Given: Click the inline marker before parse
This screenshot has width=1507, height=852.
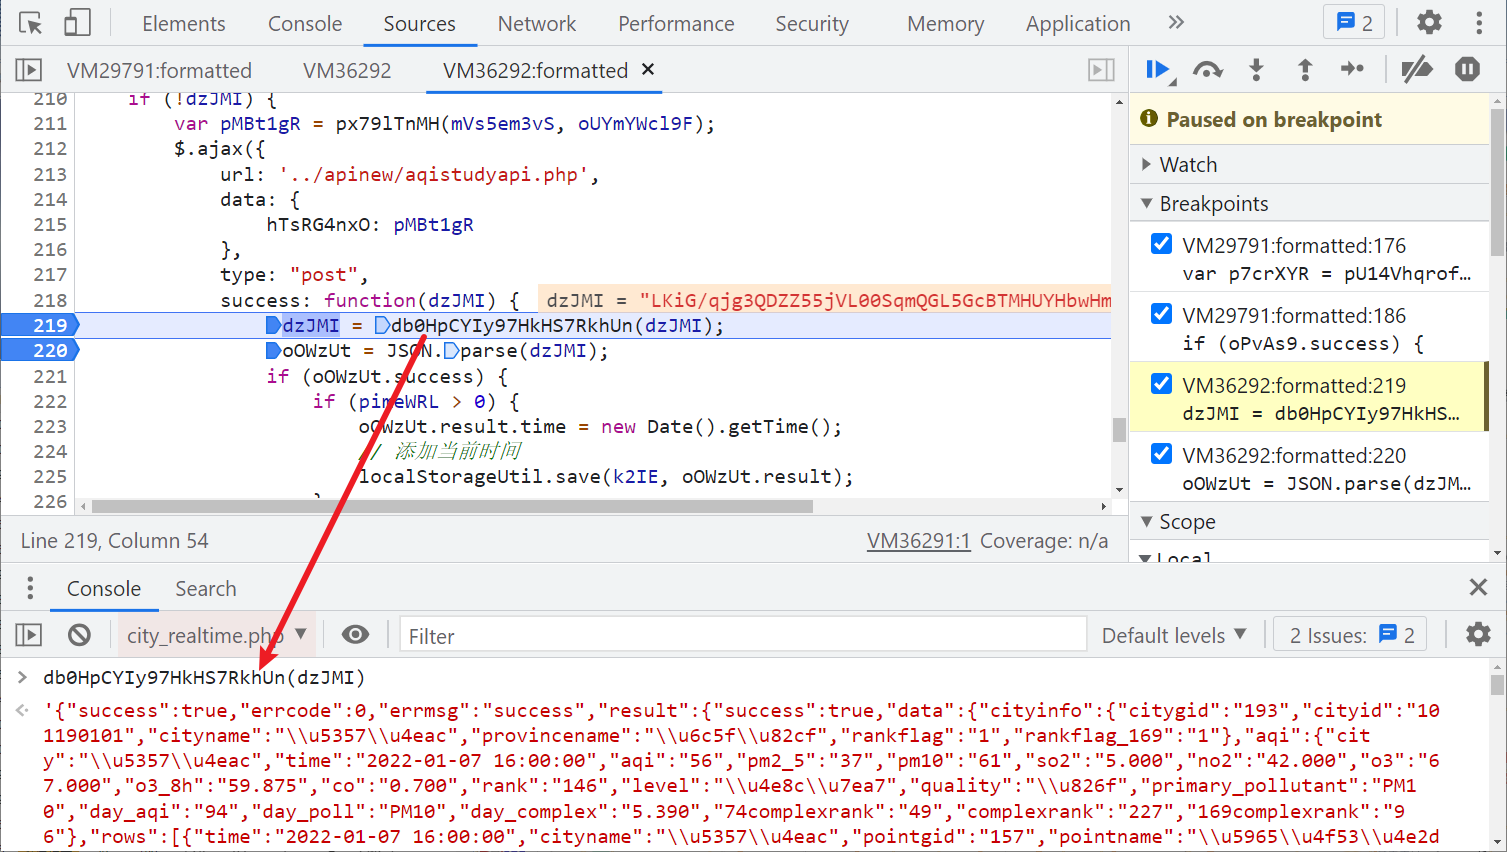Looking at the screenshot, I should 451,350.
